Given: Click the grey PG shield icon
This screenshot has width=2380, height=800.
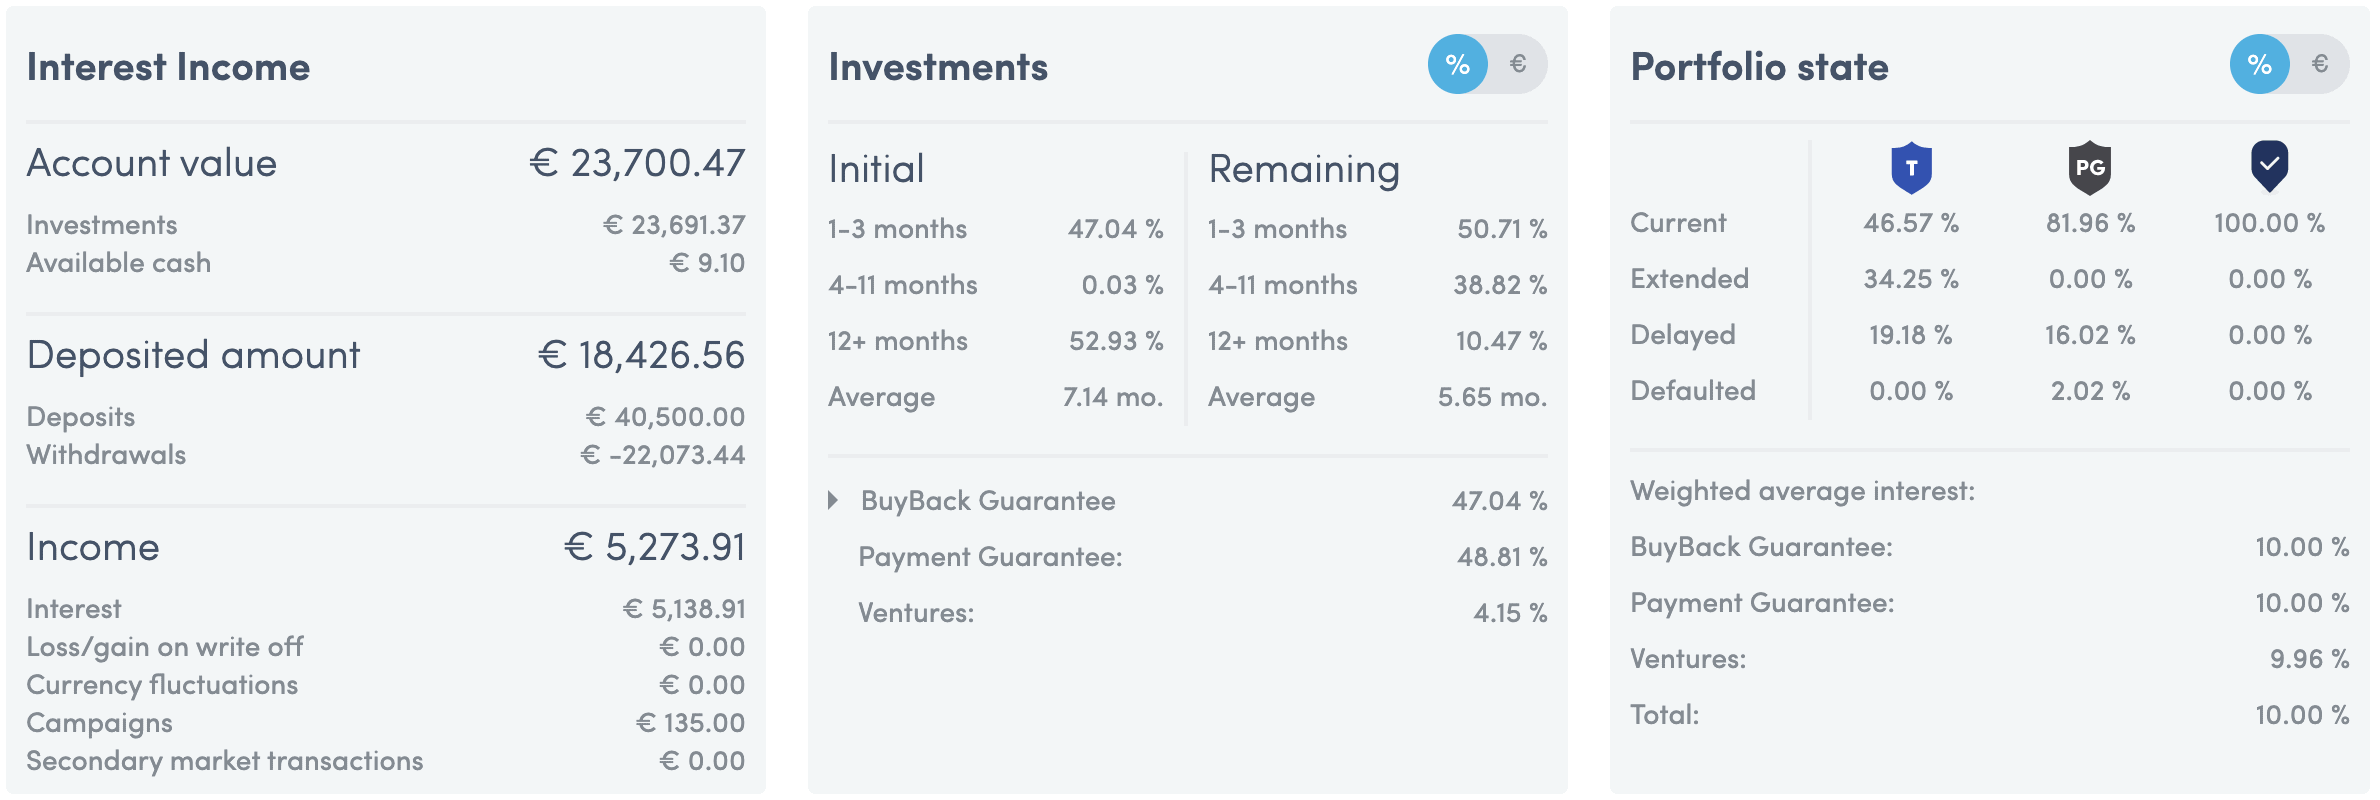Looking at the screenshot, I should 2090,167.
